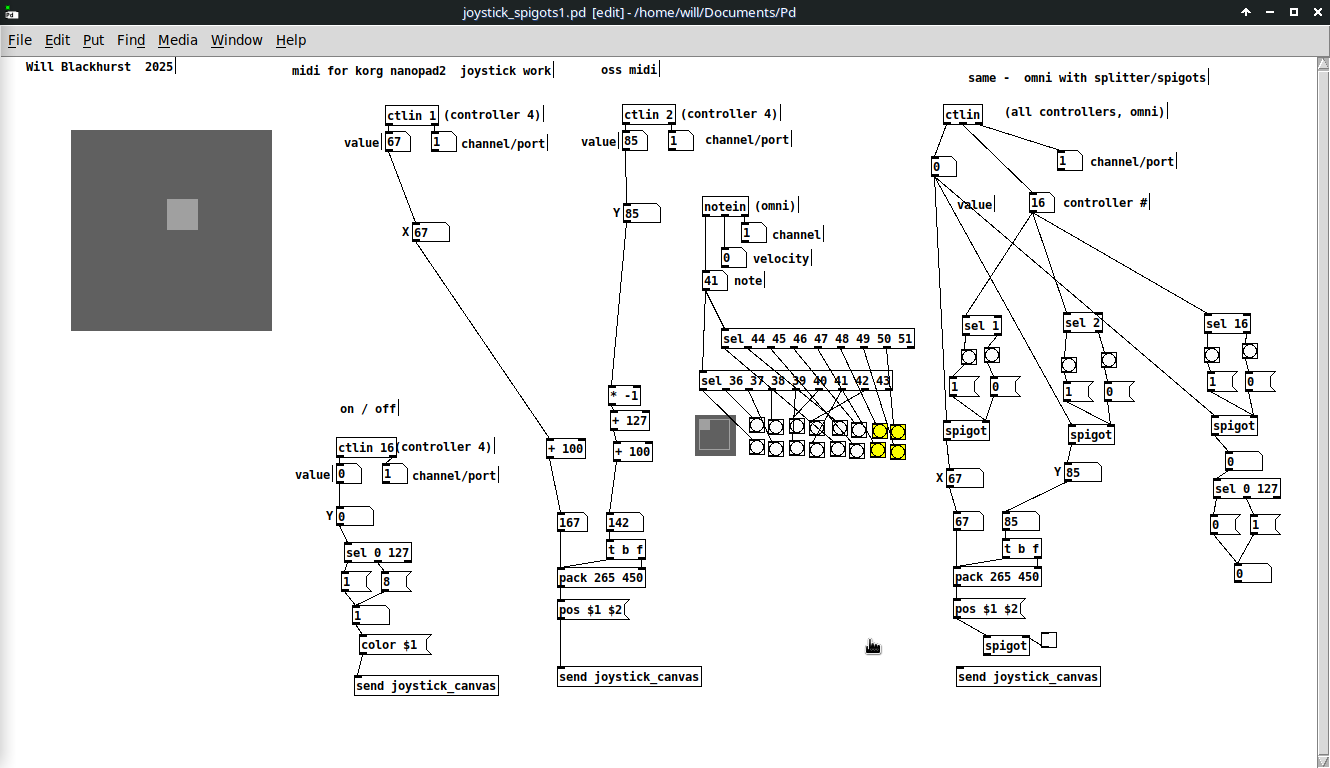1330x768 pixels.
Task: Select the '* -1' object box
Action: tap(624, 395)
